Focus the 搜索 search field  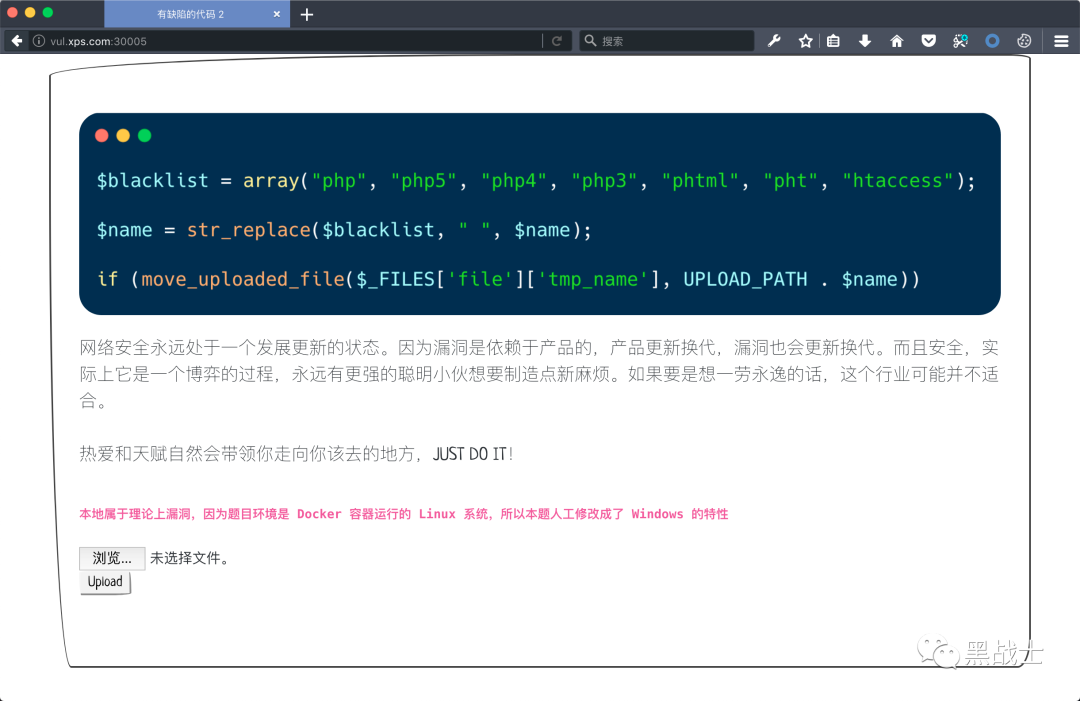(x=667, y=41)
